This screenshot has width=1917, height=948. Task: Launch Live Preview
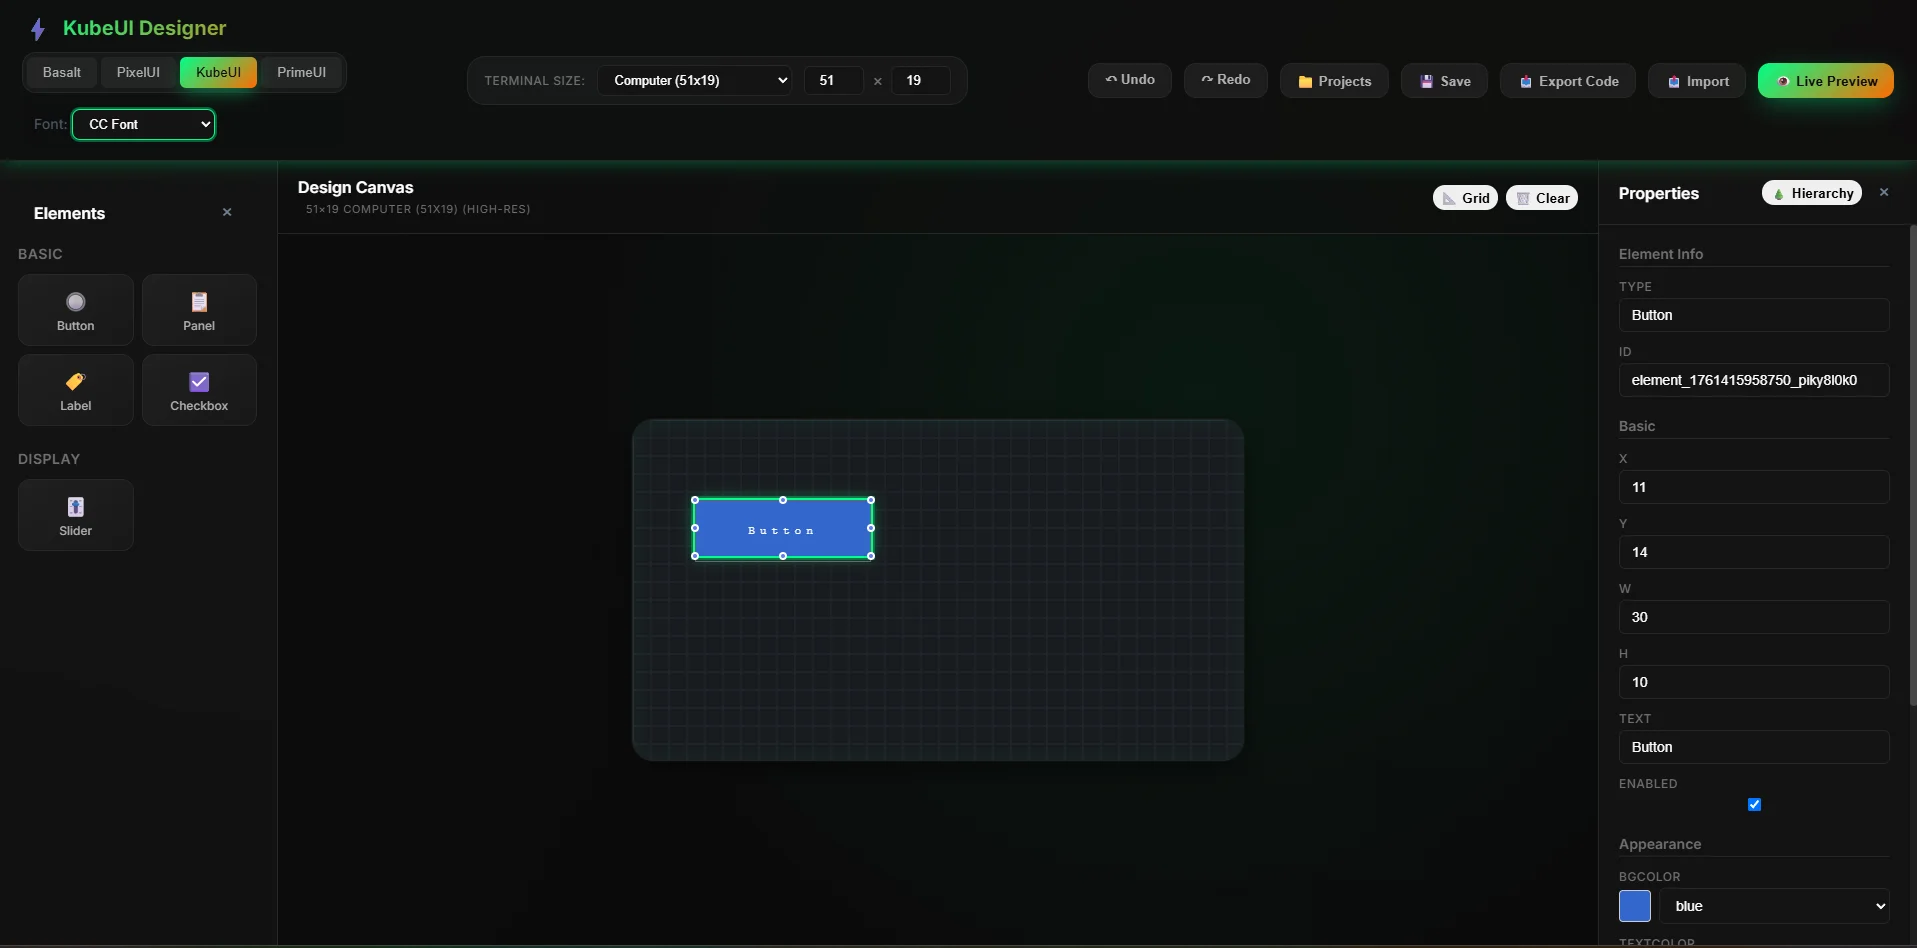tap(1825, 81)
